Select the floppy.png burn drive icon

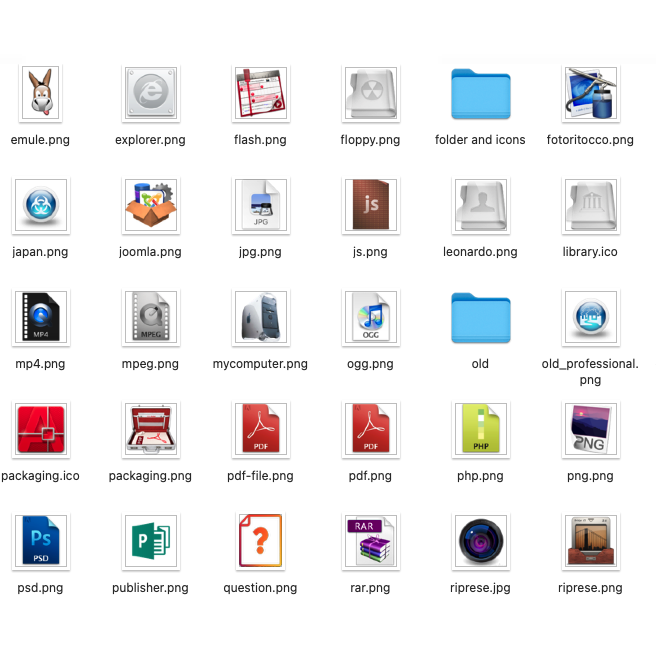point(371,93)
